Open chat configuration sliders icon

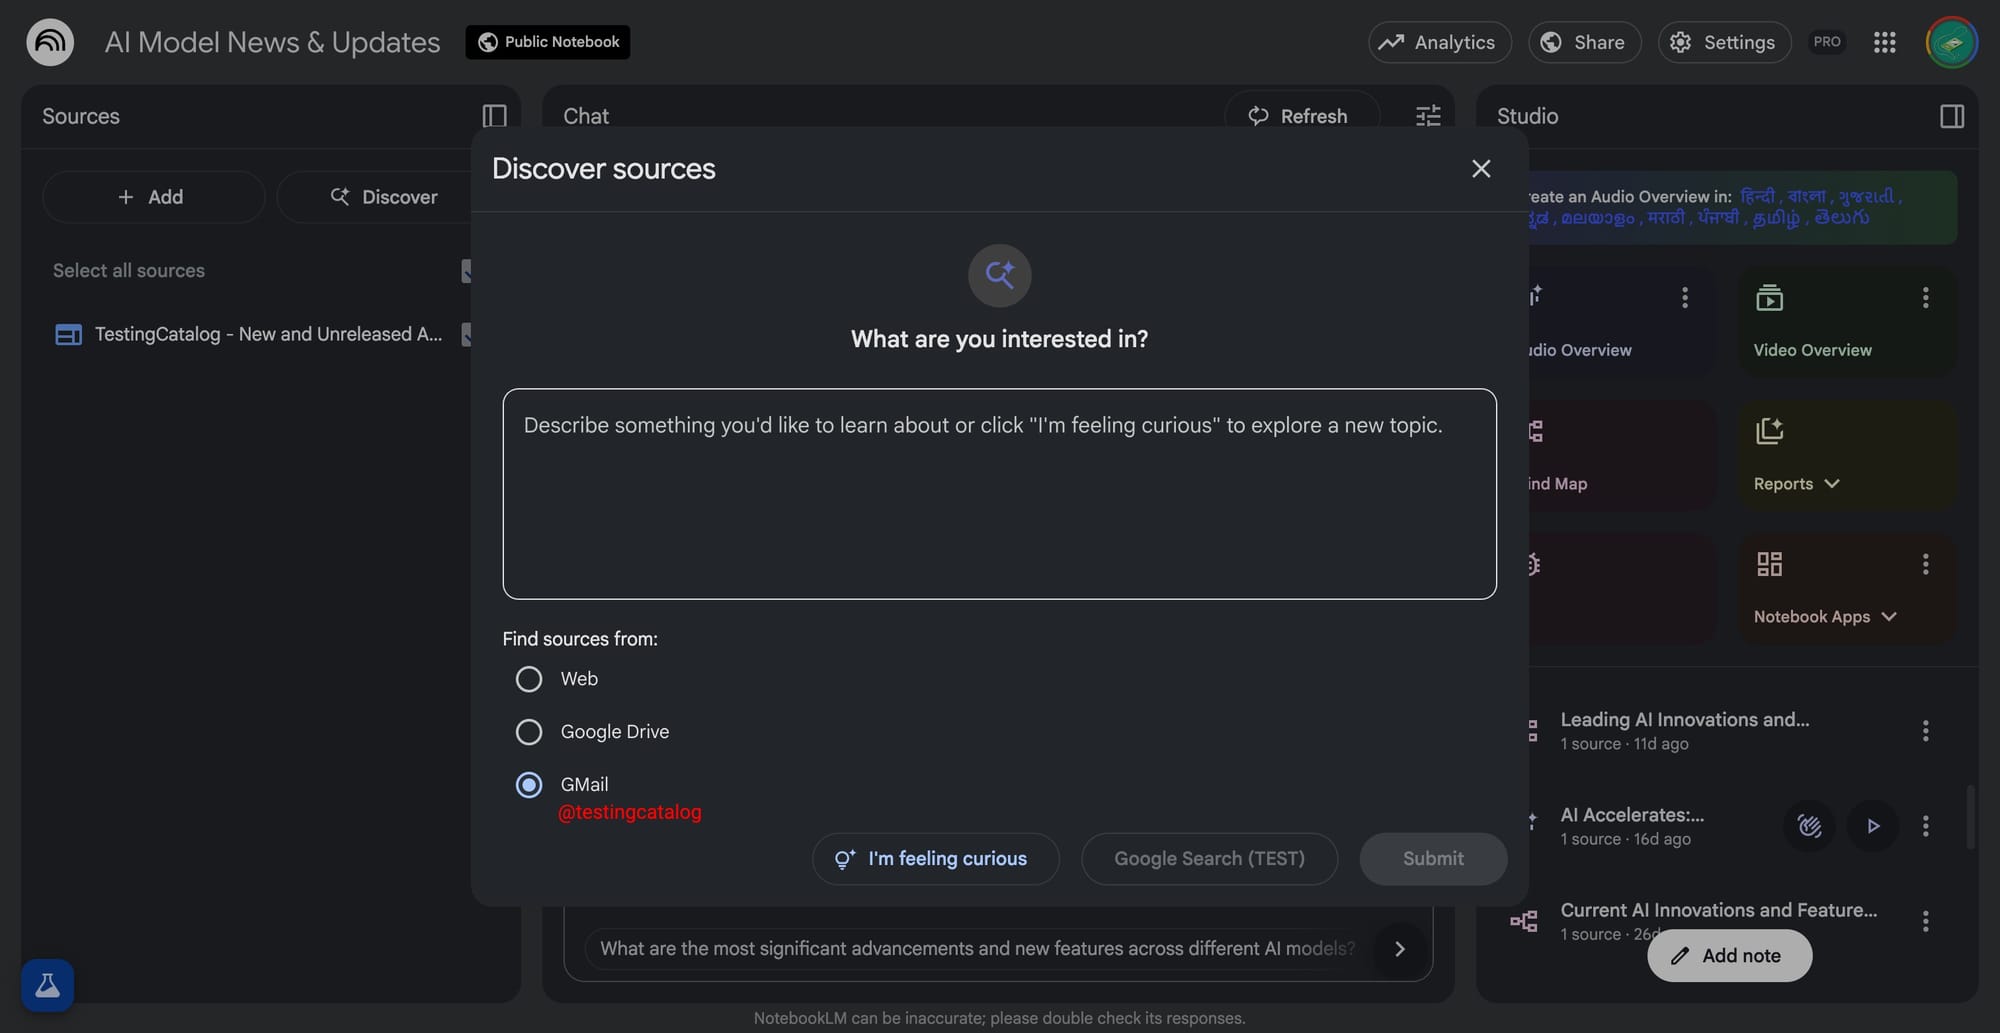(1428, 116)
